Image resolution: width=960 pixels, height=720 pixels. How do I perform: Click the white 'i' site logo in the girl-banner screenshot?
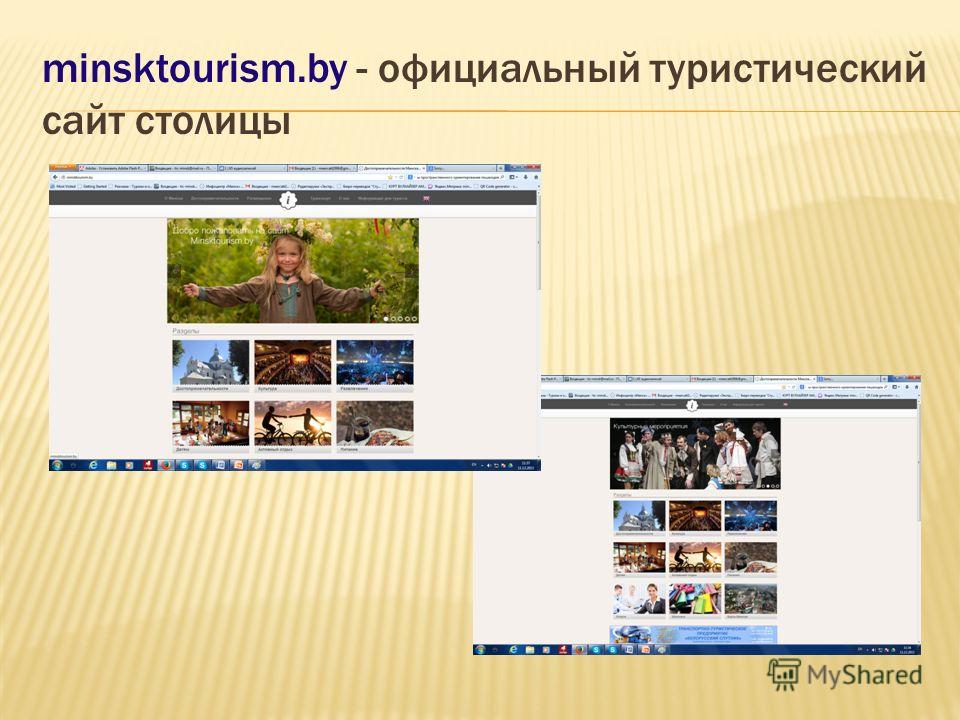(288, 200)
